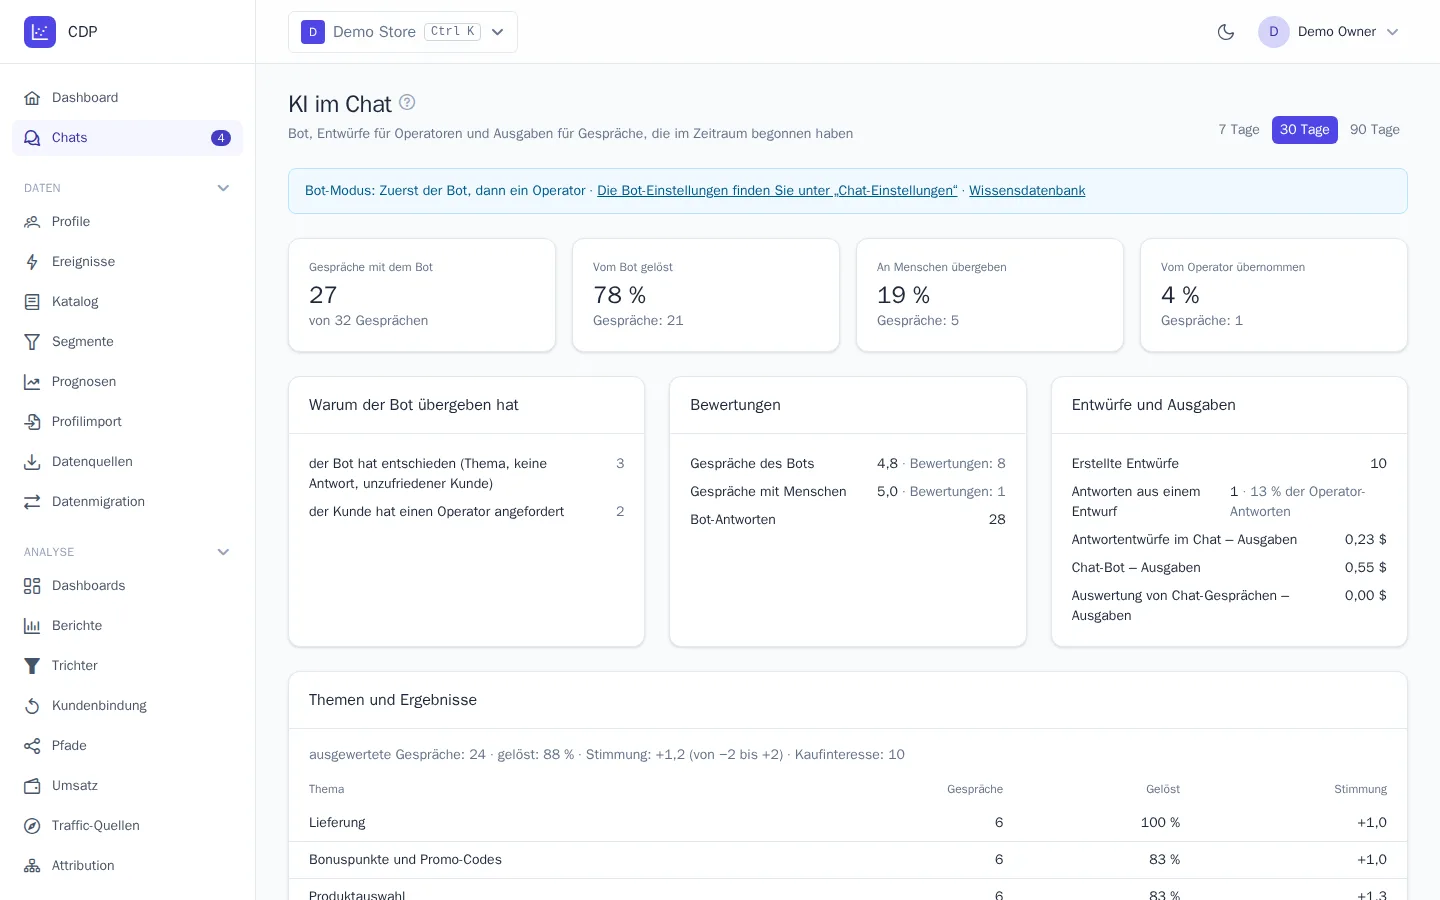The height and width of the screenshot is (900, 1440).
Task: Click the Profilimport file icon
Action: coord(32,422)
